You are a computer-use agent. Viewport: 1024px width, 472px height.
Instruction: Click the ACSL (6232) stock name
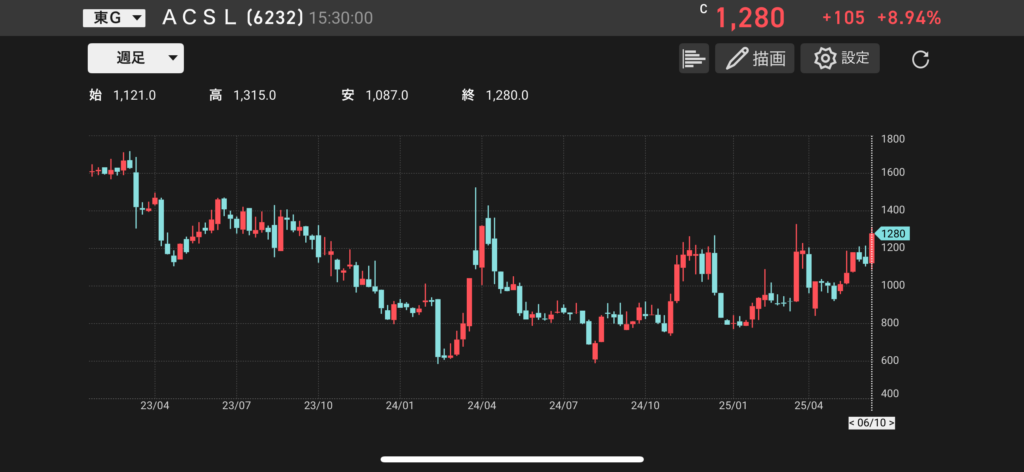click(232, 18)
